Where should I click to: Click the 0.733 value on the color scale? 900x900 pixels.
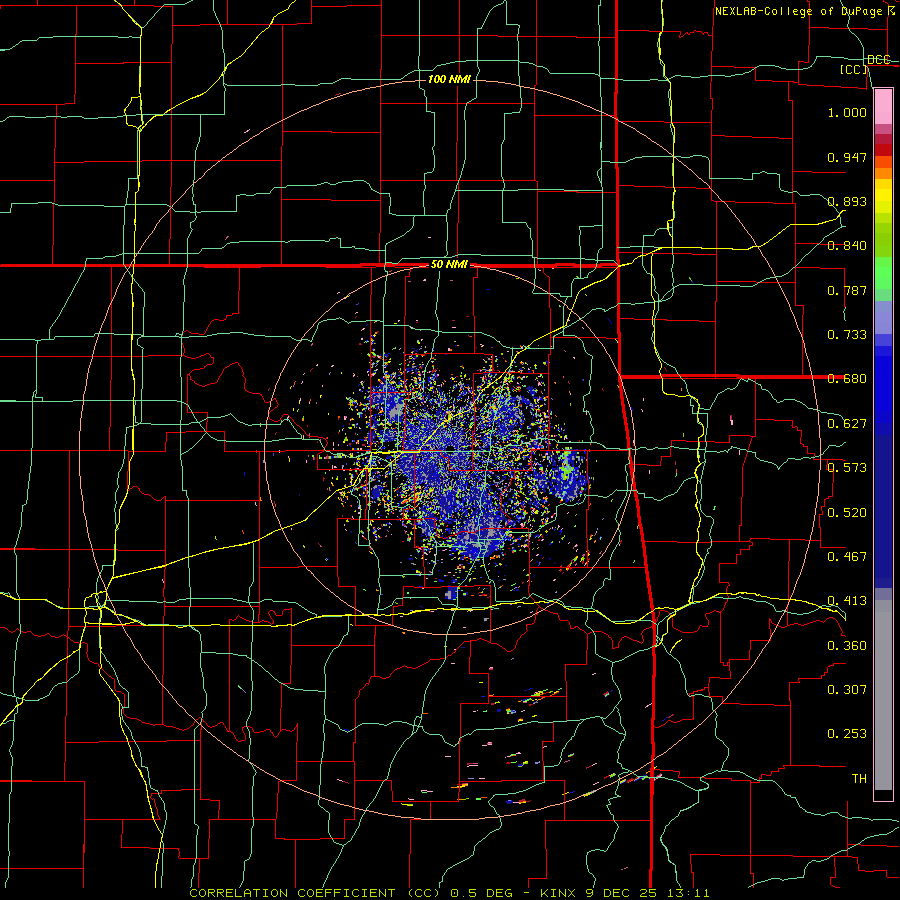pyautogui.click(x=847, y=335)
